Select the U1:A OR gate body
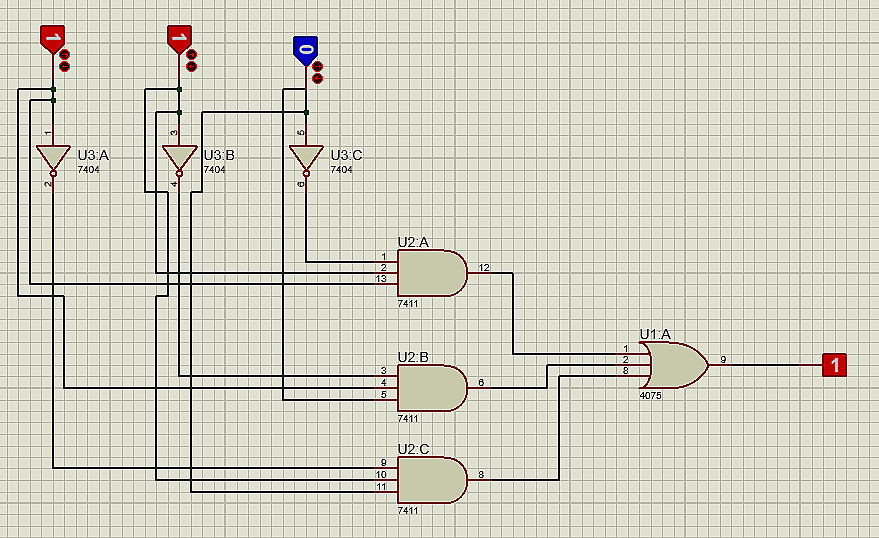 674,365
